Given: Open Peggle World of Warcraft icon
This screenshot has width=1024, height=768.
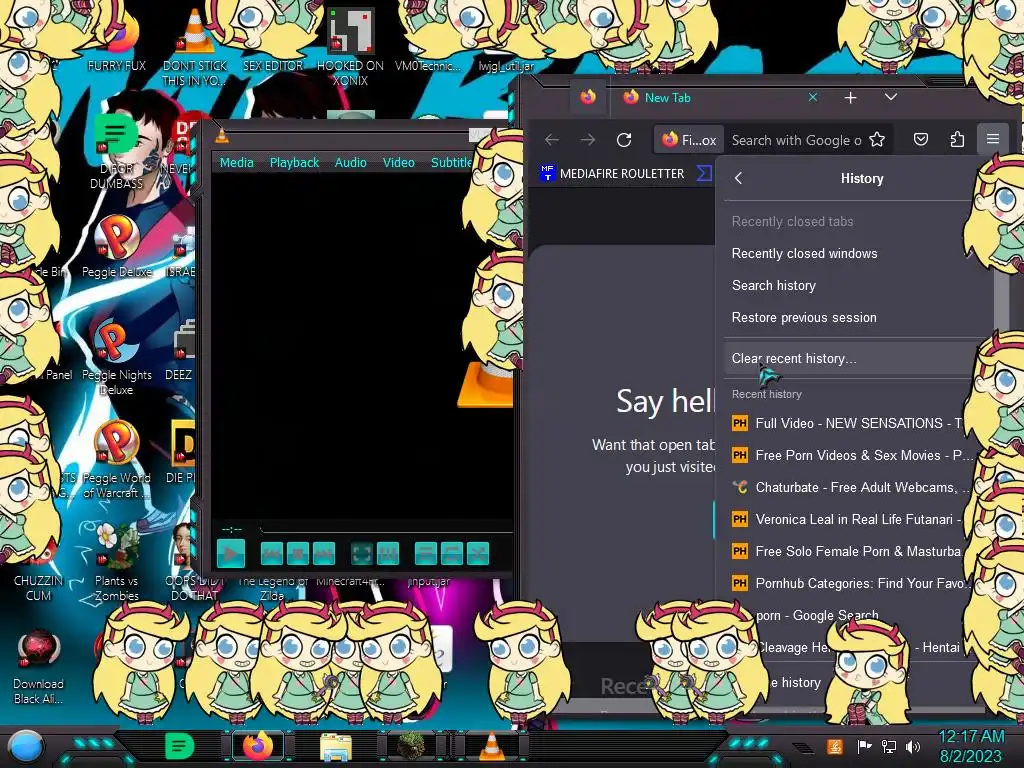Looking at the screenshot, I should click(x=117, y=460).
